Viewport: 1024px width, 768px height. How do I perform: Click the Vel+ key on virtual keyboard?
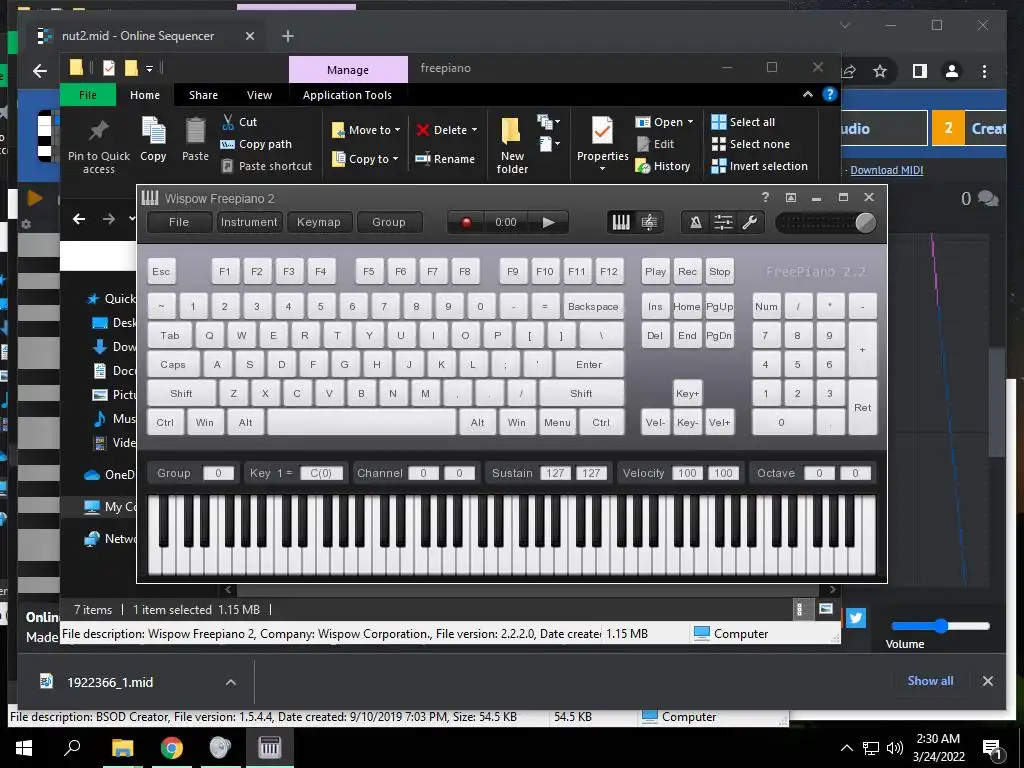click(x=719, y=423)
